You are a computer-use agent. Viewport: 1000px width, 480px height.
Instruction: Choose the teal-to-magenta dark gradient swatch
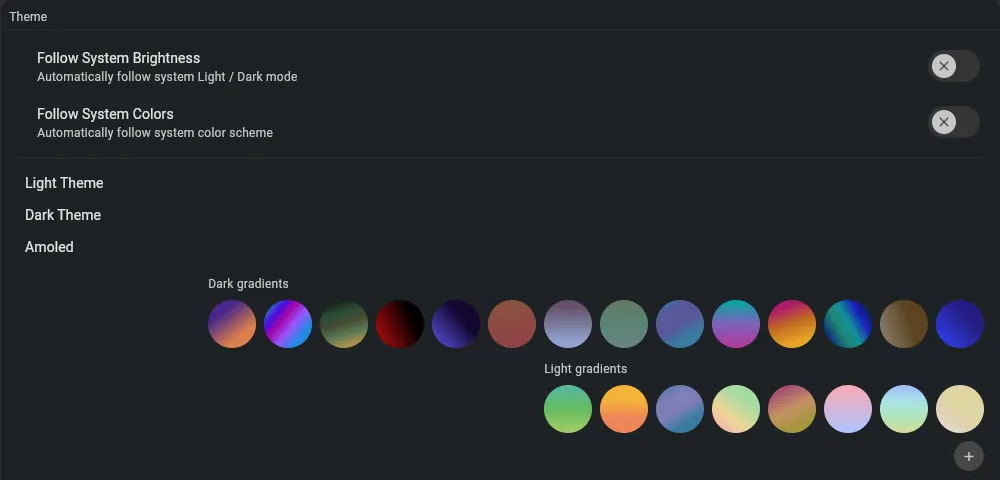tap(736, 324)
